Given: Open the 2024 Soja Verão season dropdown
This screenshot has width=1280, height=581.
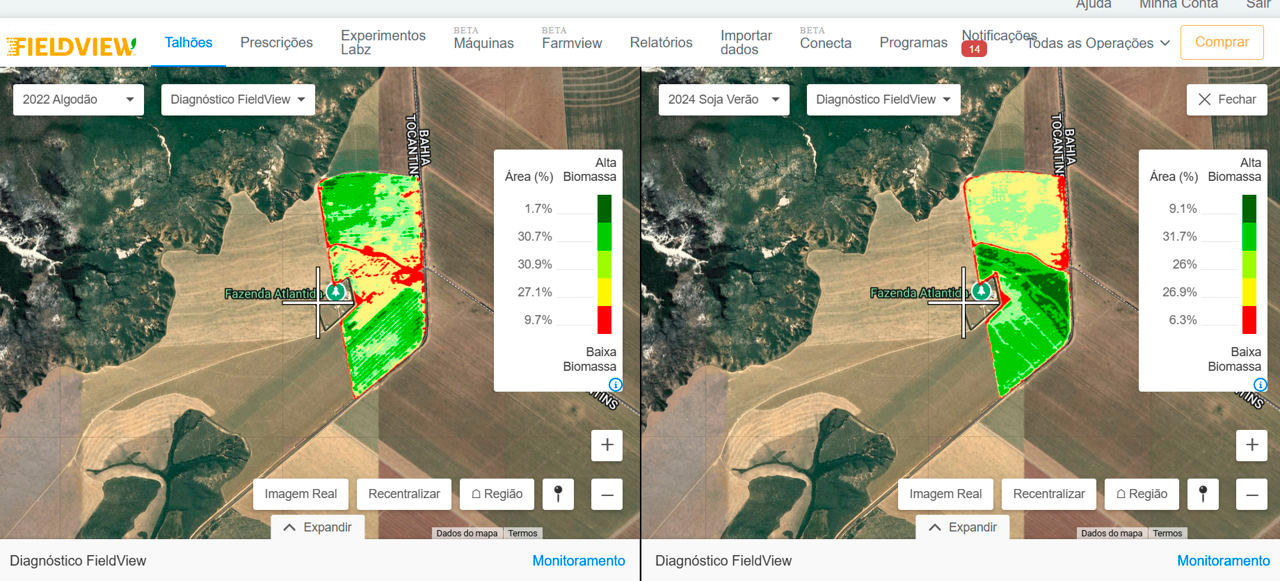Looking at the screenshot, I should click(724, 99).
